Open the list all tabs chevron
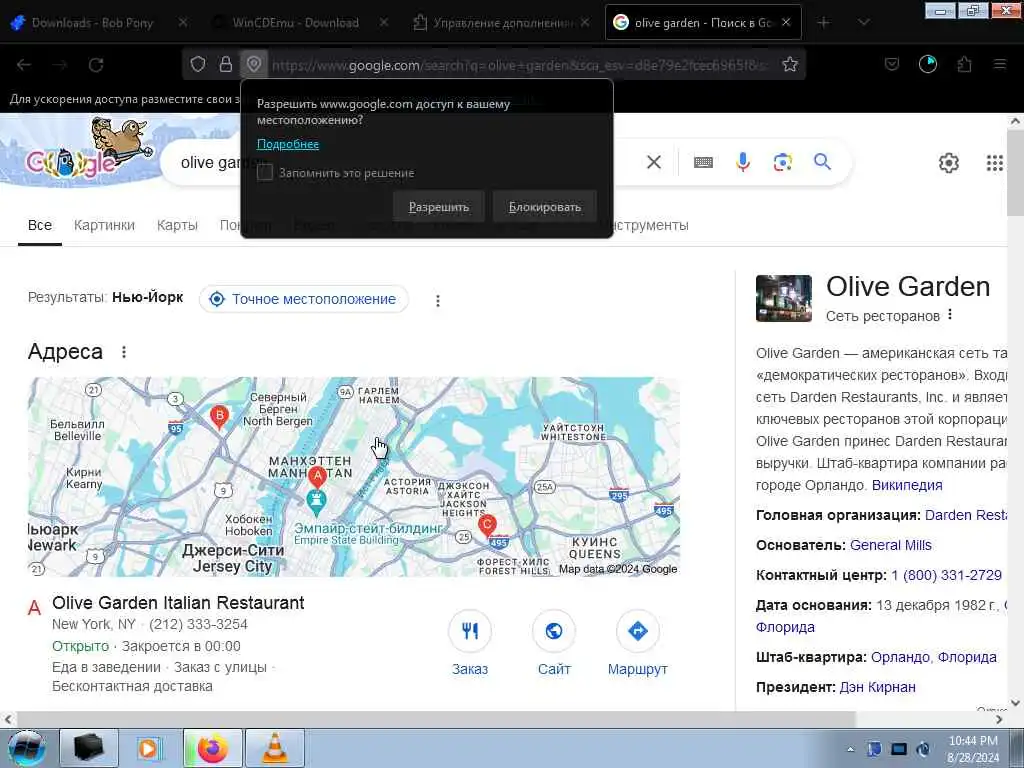Screen dimensions: 1024x768 pyautogui.click(x=864, y=22)
